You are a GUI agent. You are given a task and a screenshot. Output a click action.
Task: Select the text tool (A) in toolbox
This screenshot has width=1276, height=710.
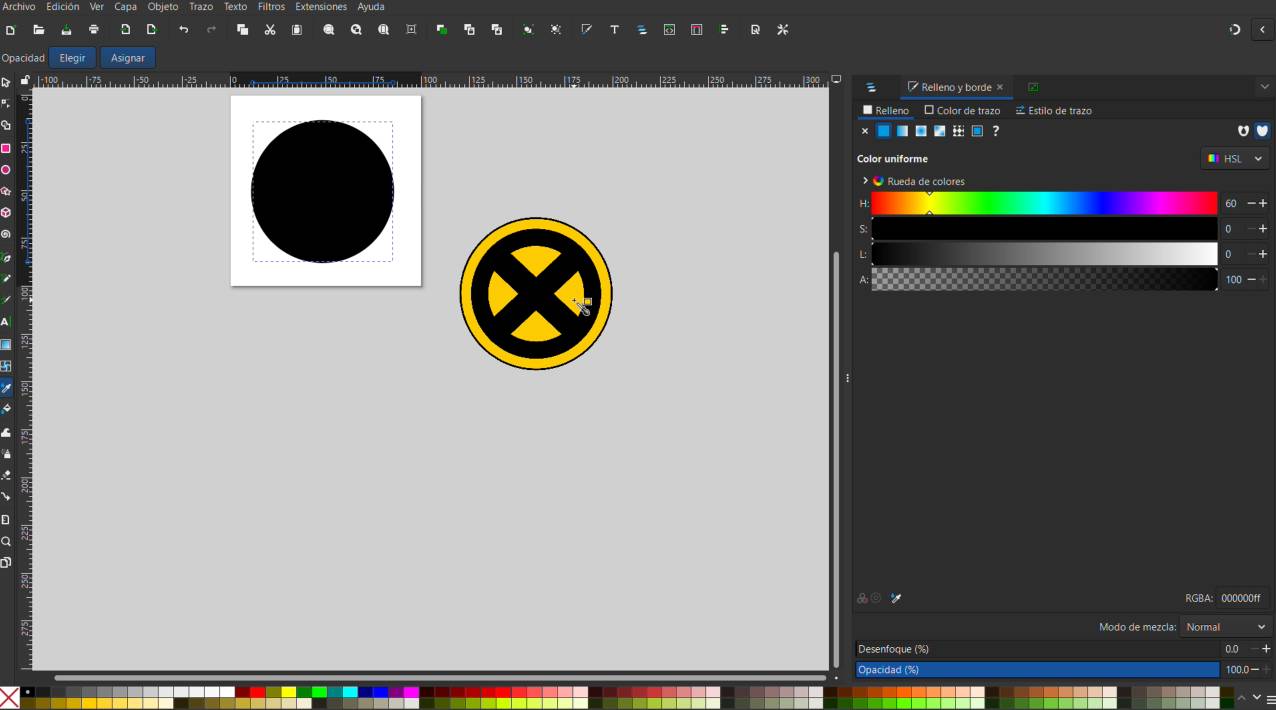coord(6,322)
